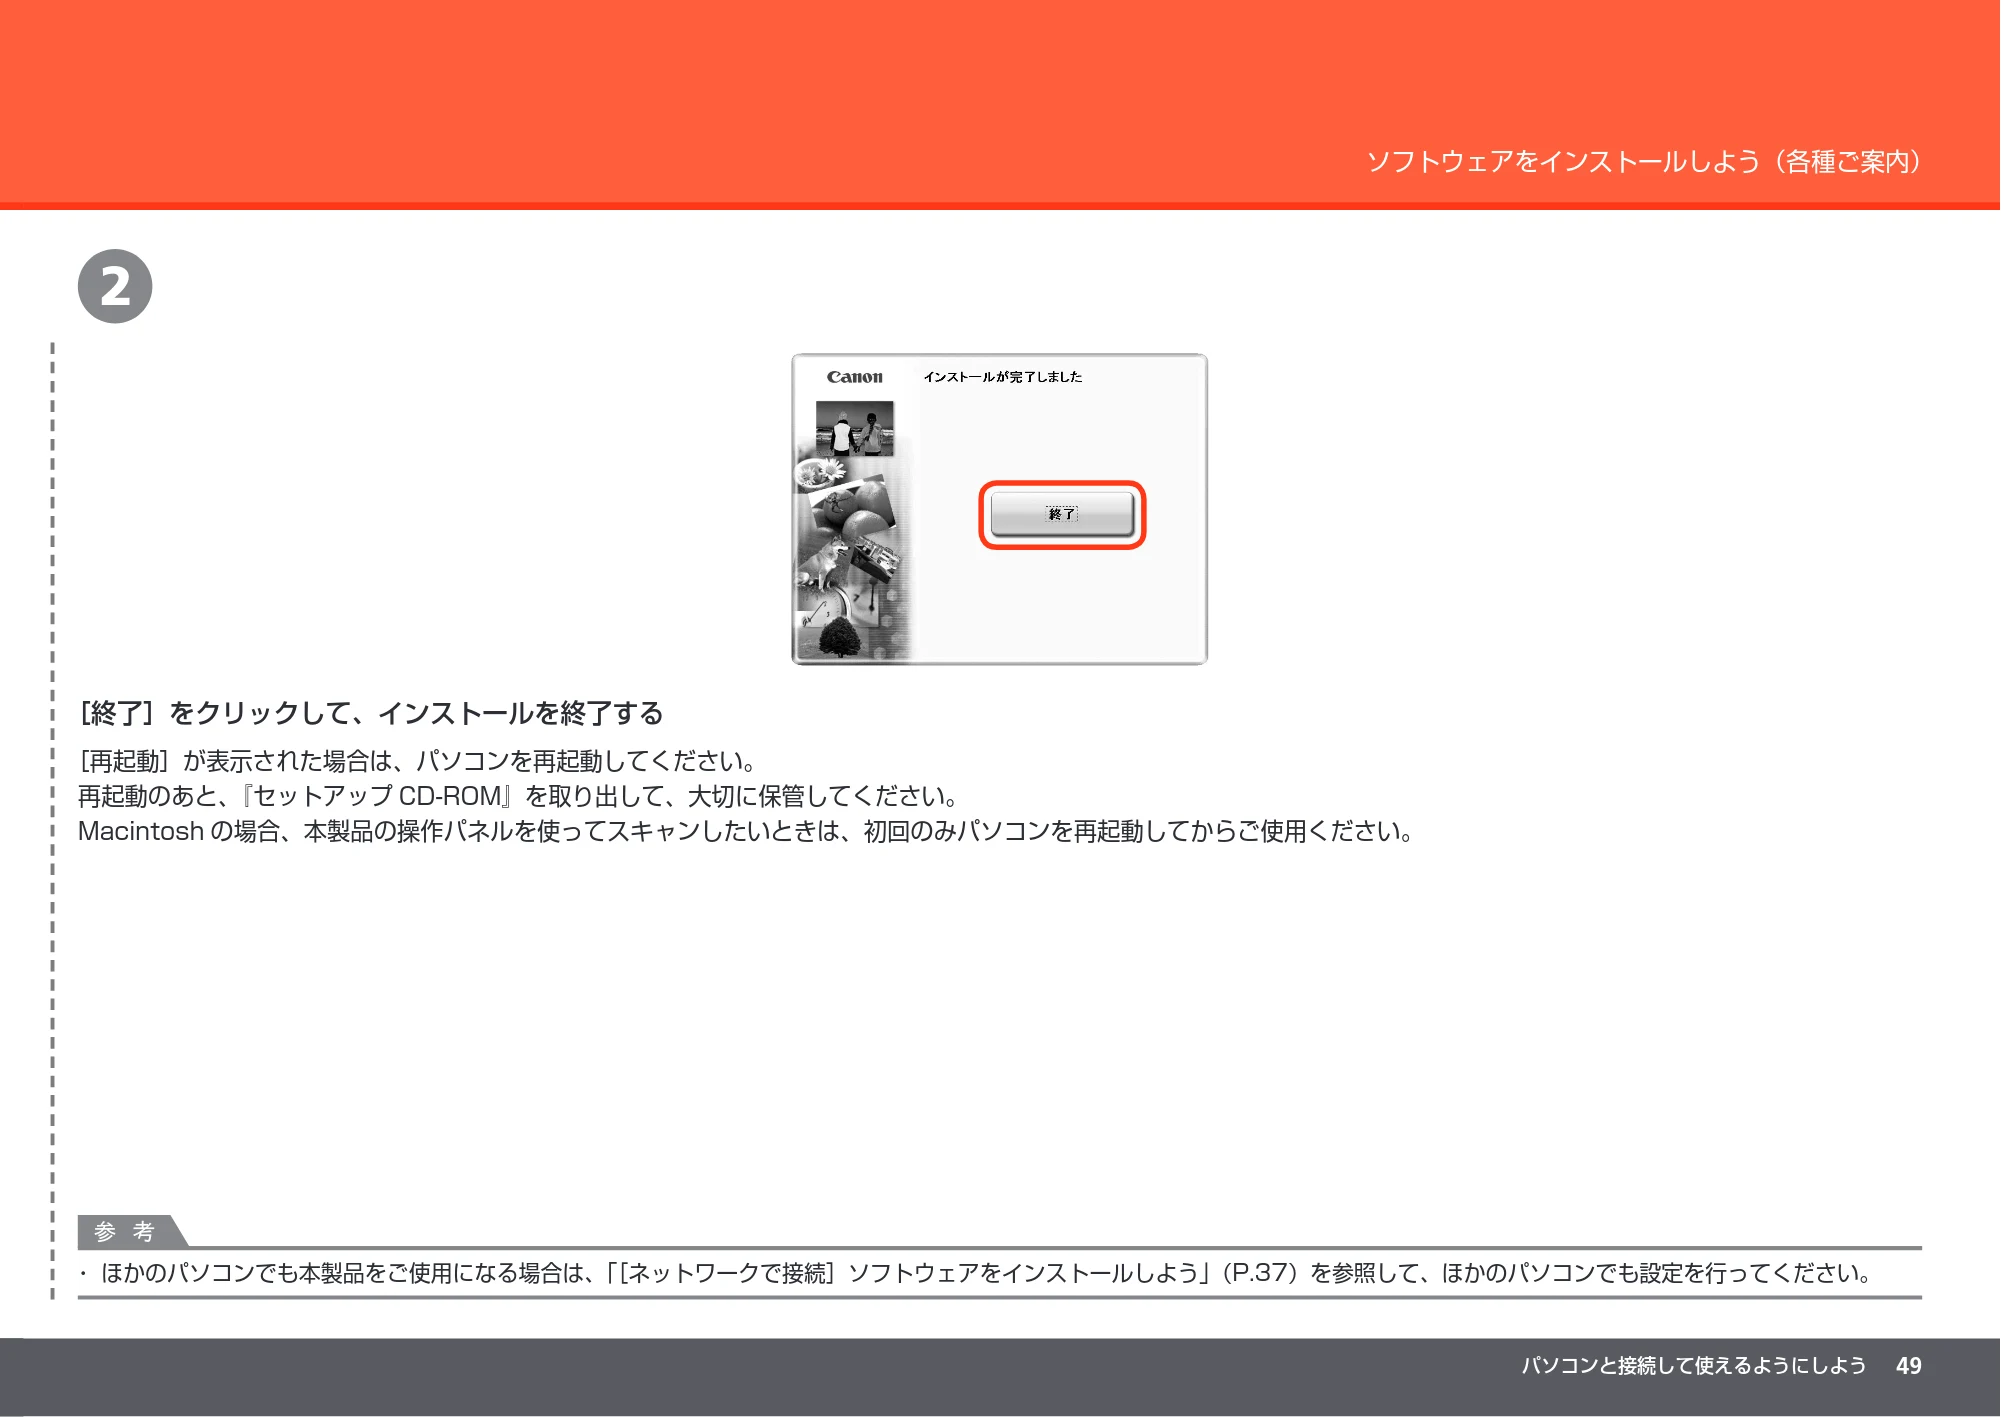The image size is (2001, 1417).
Task: Click the line starting with ［再起動］が表示された場合は
Action: point(418,761)
